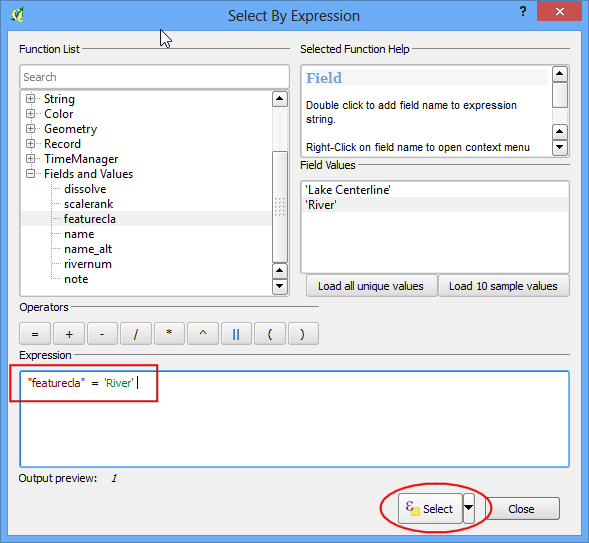Collapse the Fields and Values group
The height and width of the screenshot is (543, 589).
30,174
